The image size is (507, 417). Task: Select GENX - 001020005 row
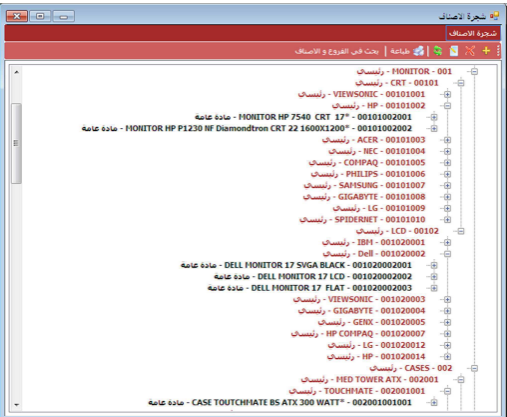pos(372,322)
